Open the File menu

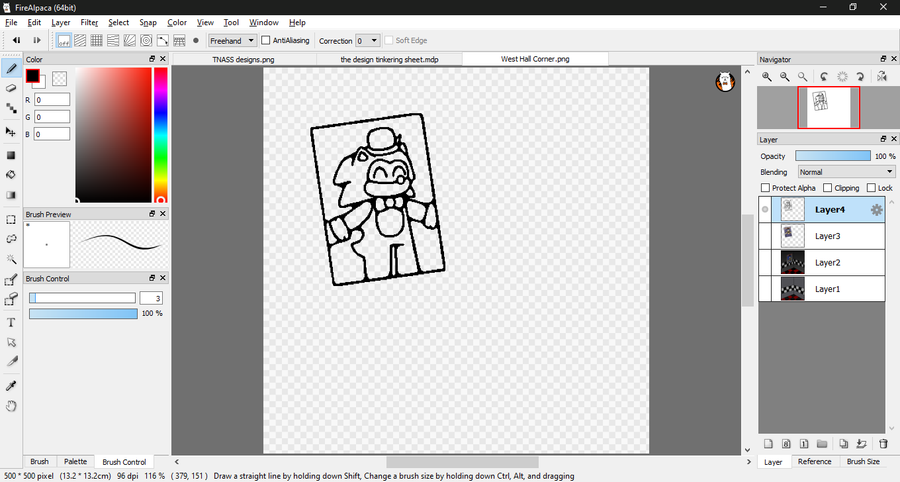pos(11,22)
